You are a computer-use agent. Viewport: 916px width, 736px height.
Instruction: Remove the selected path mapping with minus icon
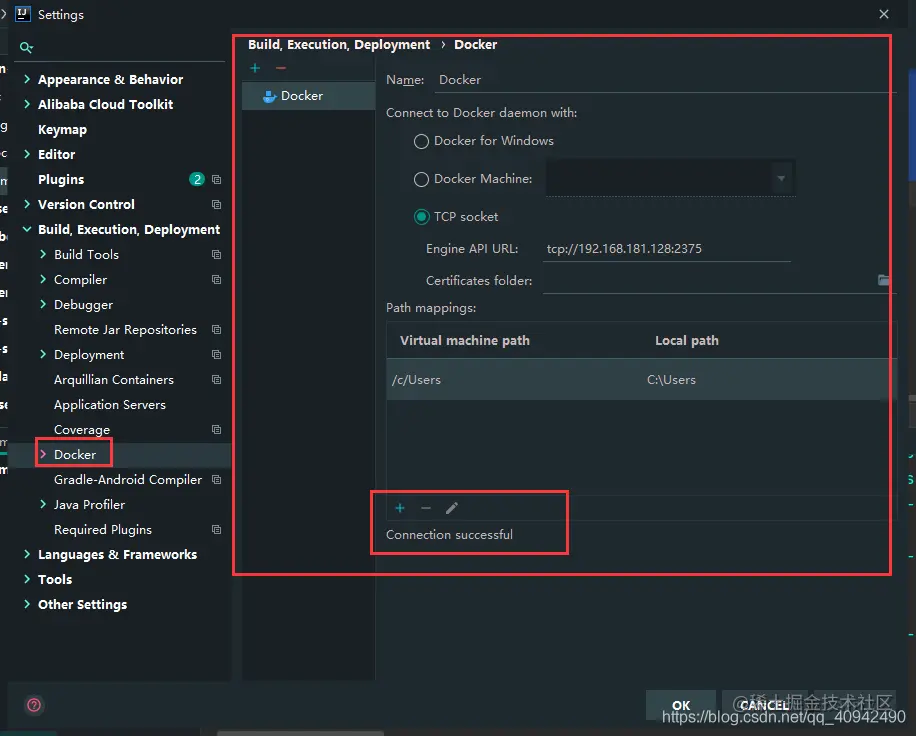[x=426, y=508]
